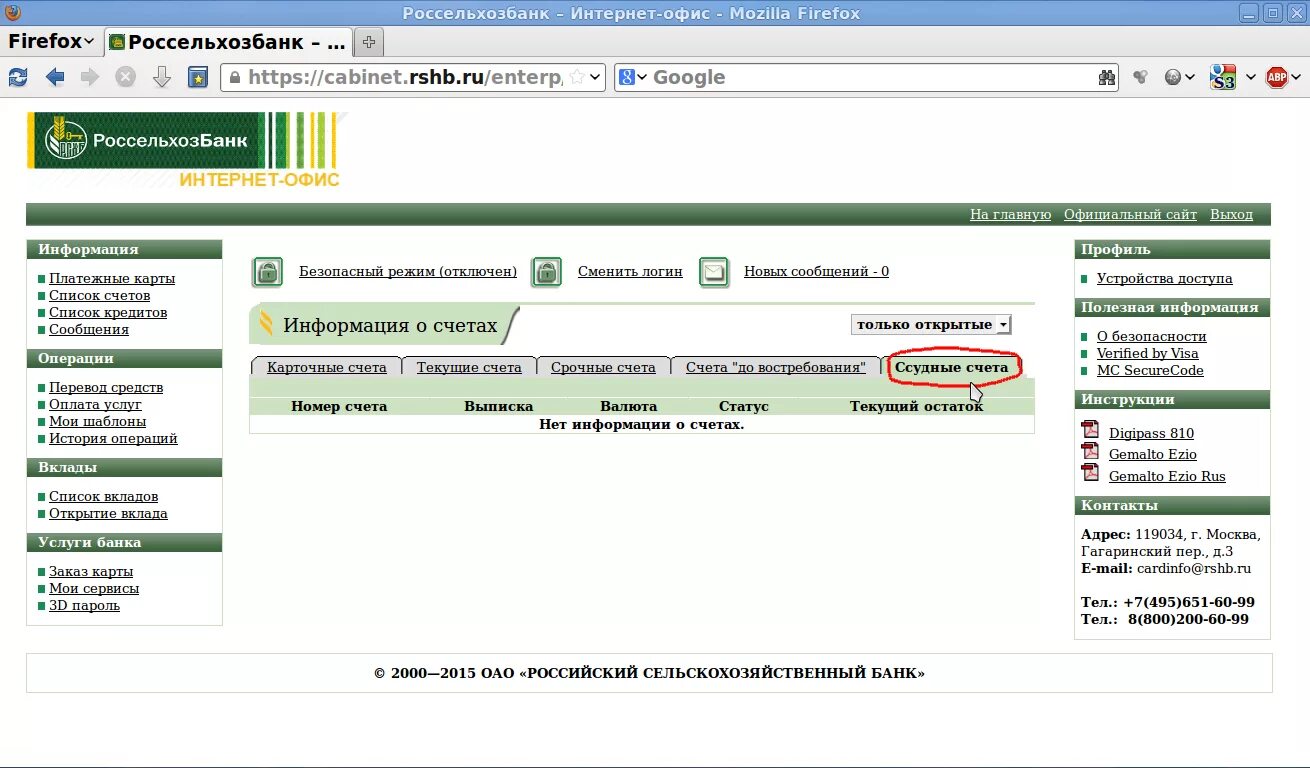Open Открытие вклада link
The height and width of the screenshot is (768, 1310).
point(108,513)
